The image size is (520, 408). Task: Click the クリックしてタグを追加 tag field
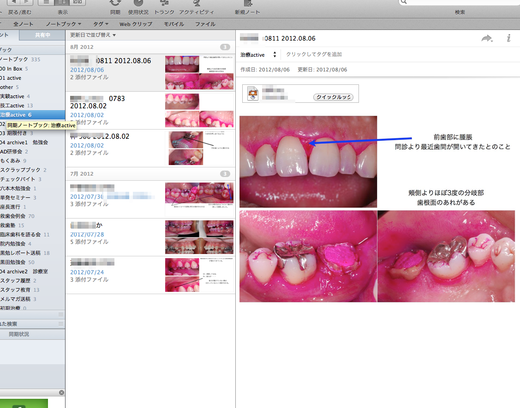tap(314, 54)
